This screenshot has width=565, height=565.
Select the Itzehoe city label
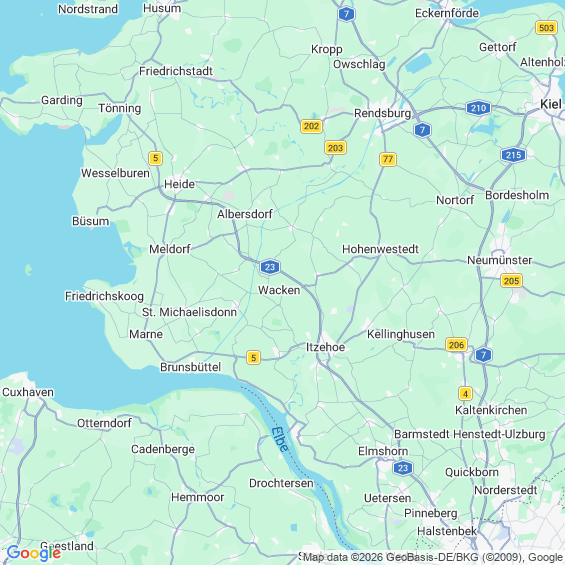(325, 347)
